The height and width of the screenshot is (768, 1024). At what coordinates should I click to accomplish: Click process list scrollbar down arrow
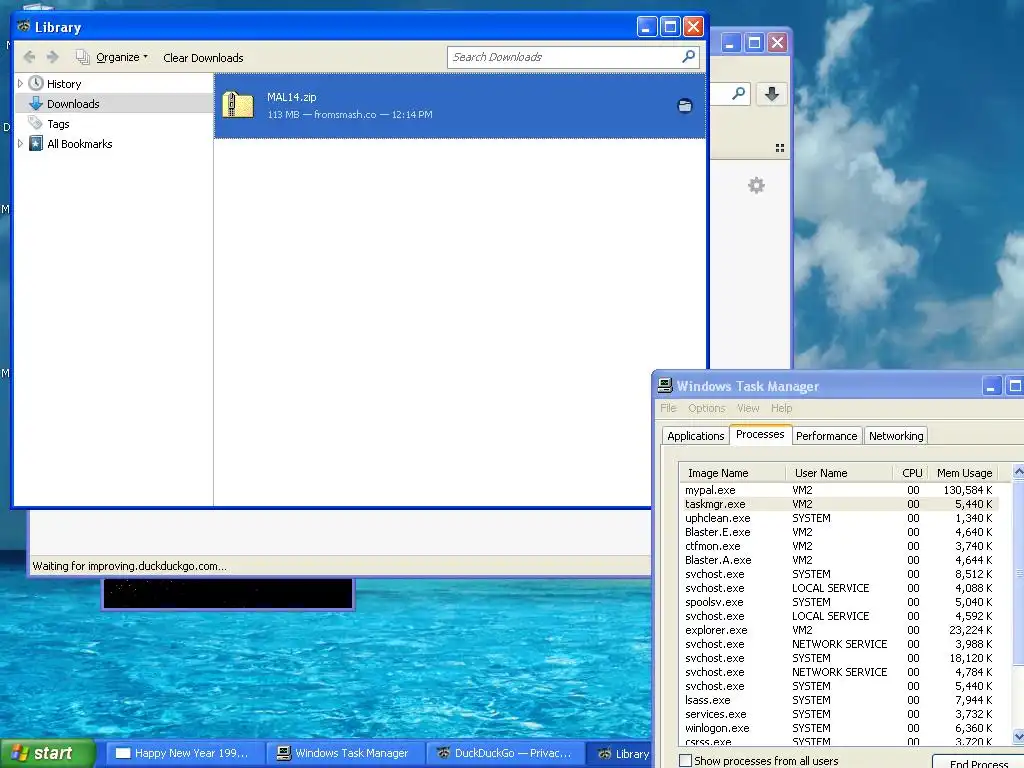tap(1018, 737)
